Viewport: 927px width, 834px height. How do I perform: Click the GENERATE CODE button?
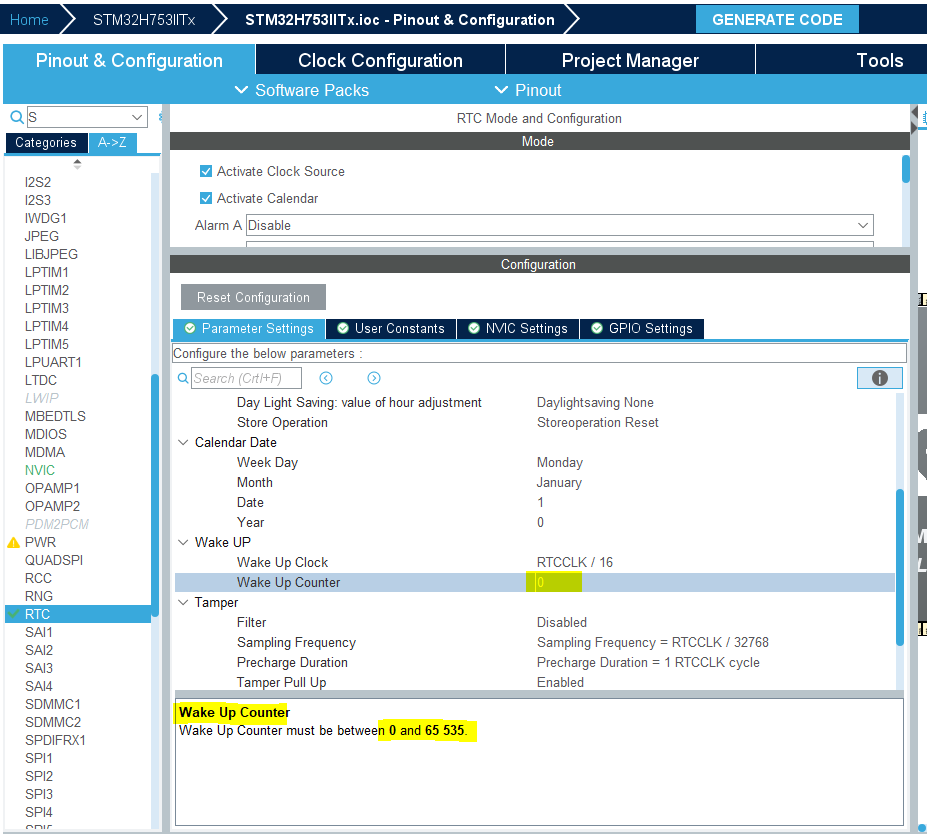tap(777, 20)
